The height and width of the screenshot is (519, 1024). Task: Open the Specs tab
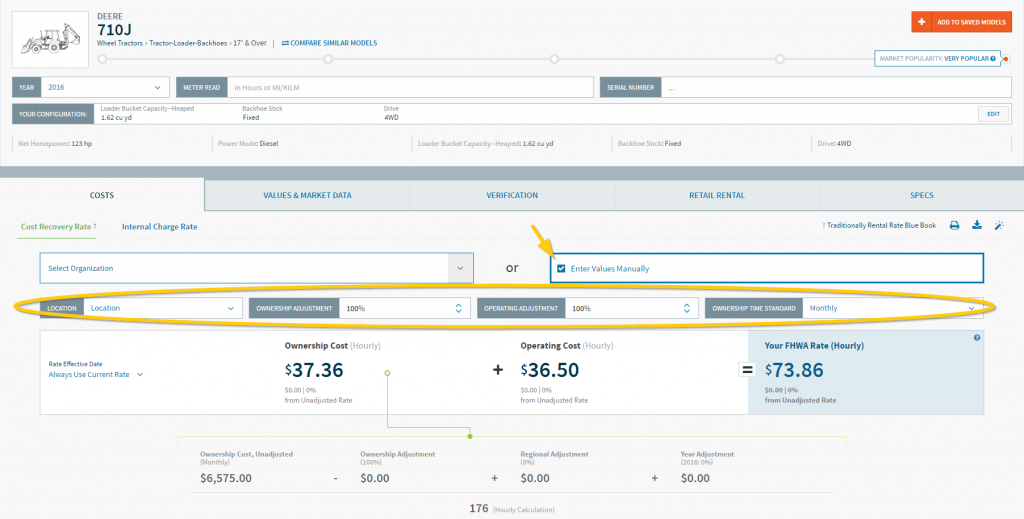[x=921, y=195]
